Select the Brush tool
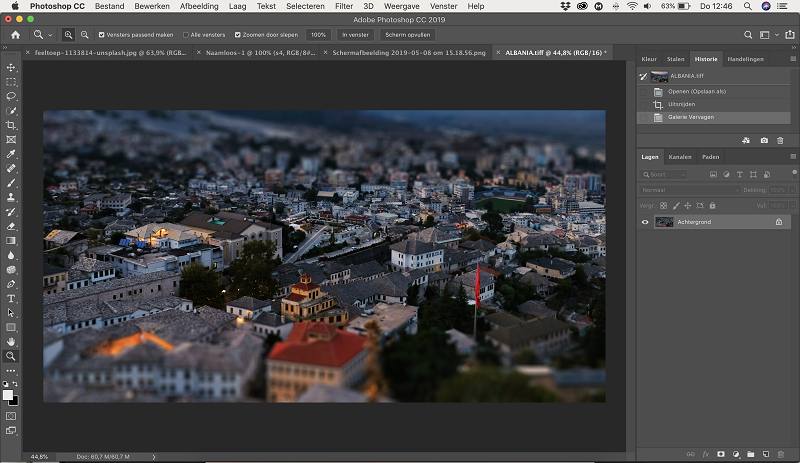This screenshot has height=463, width=800. [11, 183]
